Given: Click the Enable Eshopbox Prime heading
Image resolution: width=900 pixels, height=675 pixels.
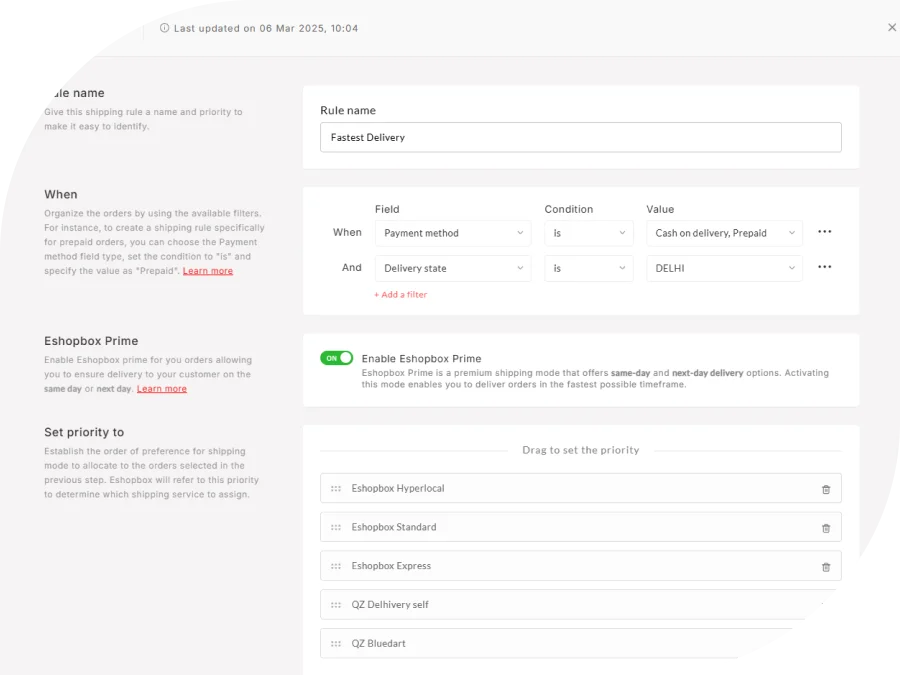Looking at the screenshot, I should pyautogui.click(x=421, y=359).
